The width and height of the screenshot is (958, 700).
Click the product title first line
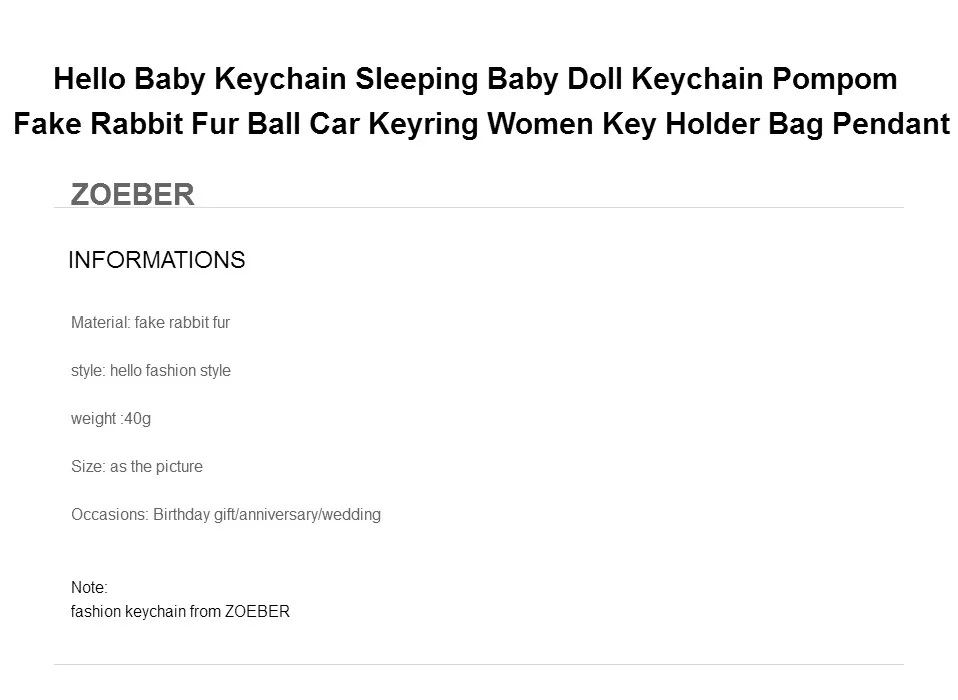(475, 79)
